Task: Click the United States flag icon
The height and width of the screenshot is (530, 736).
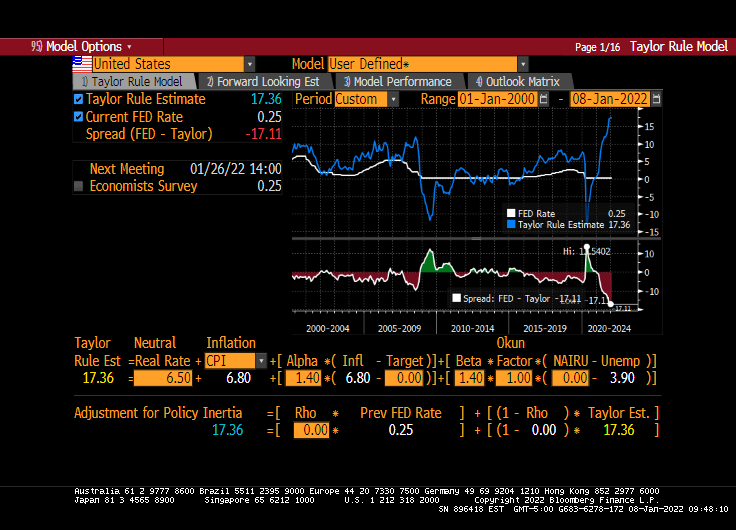Action: point(81,64)
